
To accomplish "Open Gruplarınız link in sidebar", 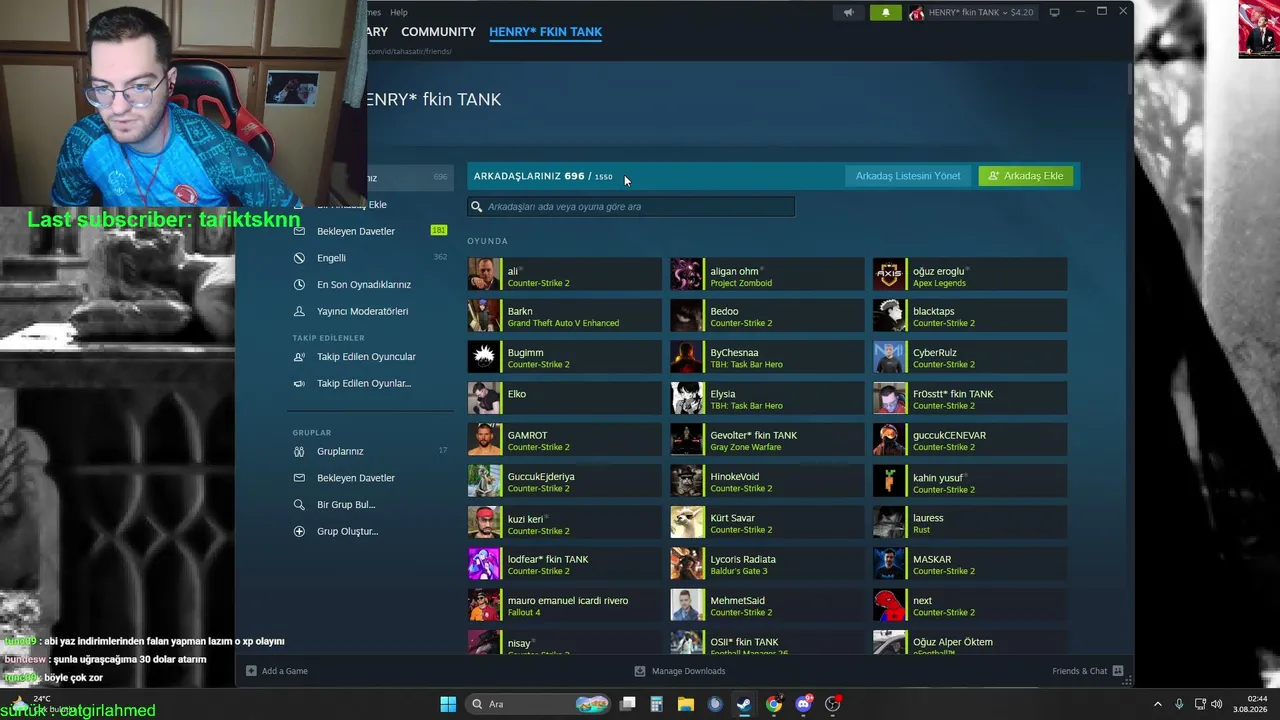I will (340, 451).
